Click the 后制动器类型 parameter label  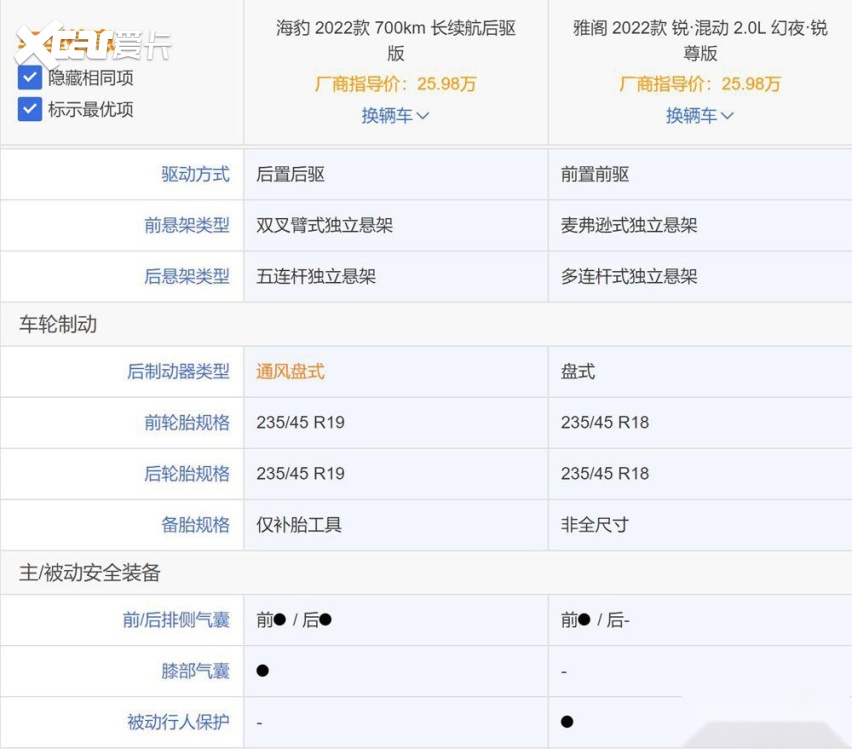pyautogui.click(x=178, y=371)
